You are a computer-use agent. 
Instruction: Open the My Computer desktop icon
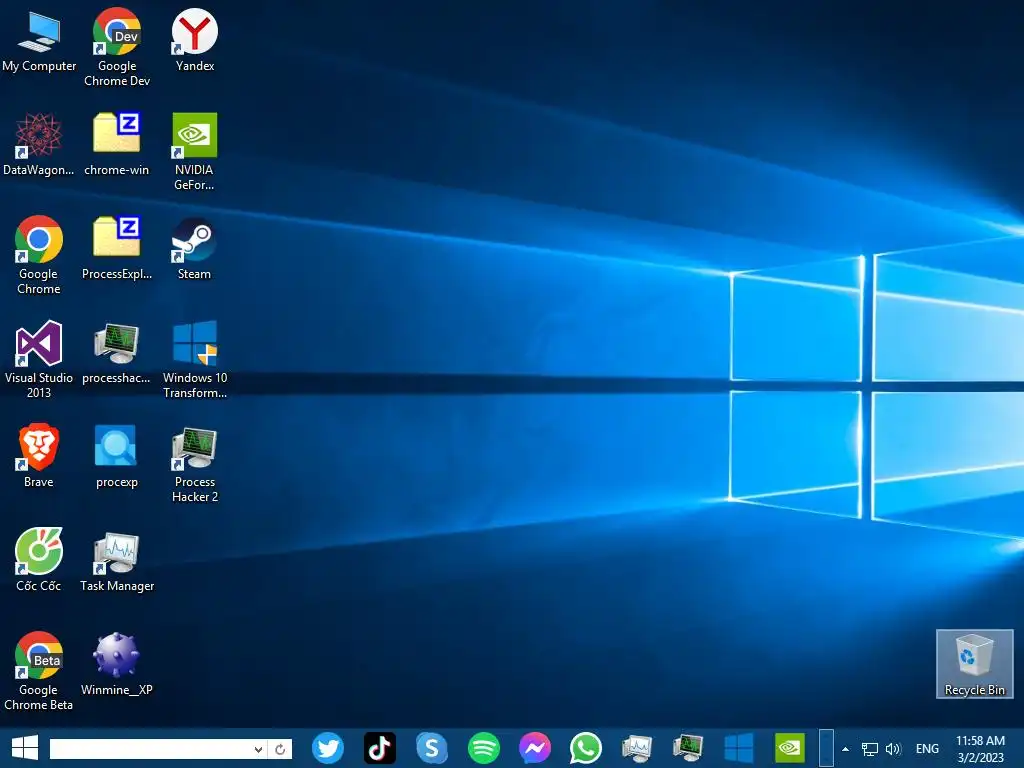point(39,40)
